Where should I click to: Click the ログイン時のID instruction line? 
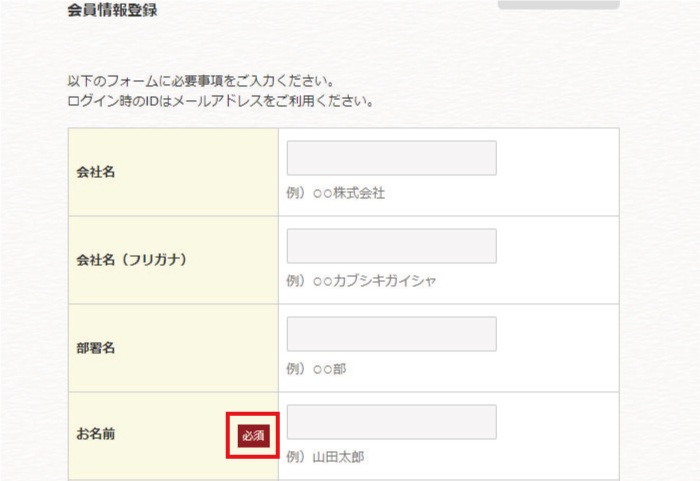coord(220,101)
